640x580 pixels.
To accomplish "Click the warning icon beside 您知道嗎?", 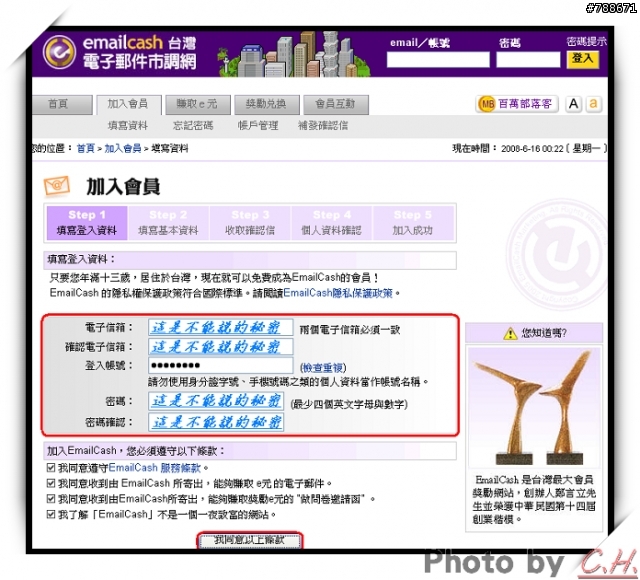I will [x=510, y=333].
